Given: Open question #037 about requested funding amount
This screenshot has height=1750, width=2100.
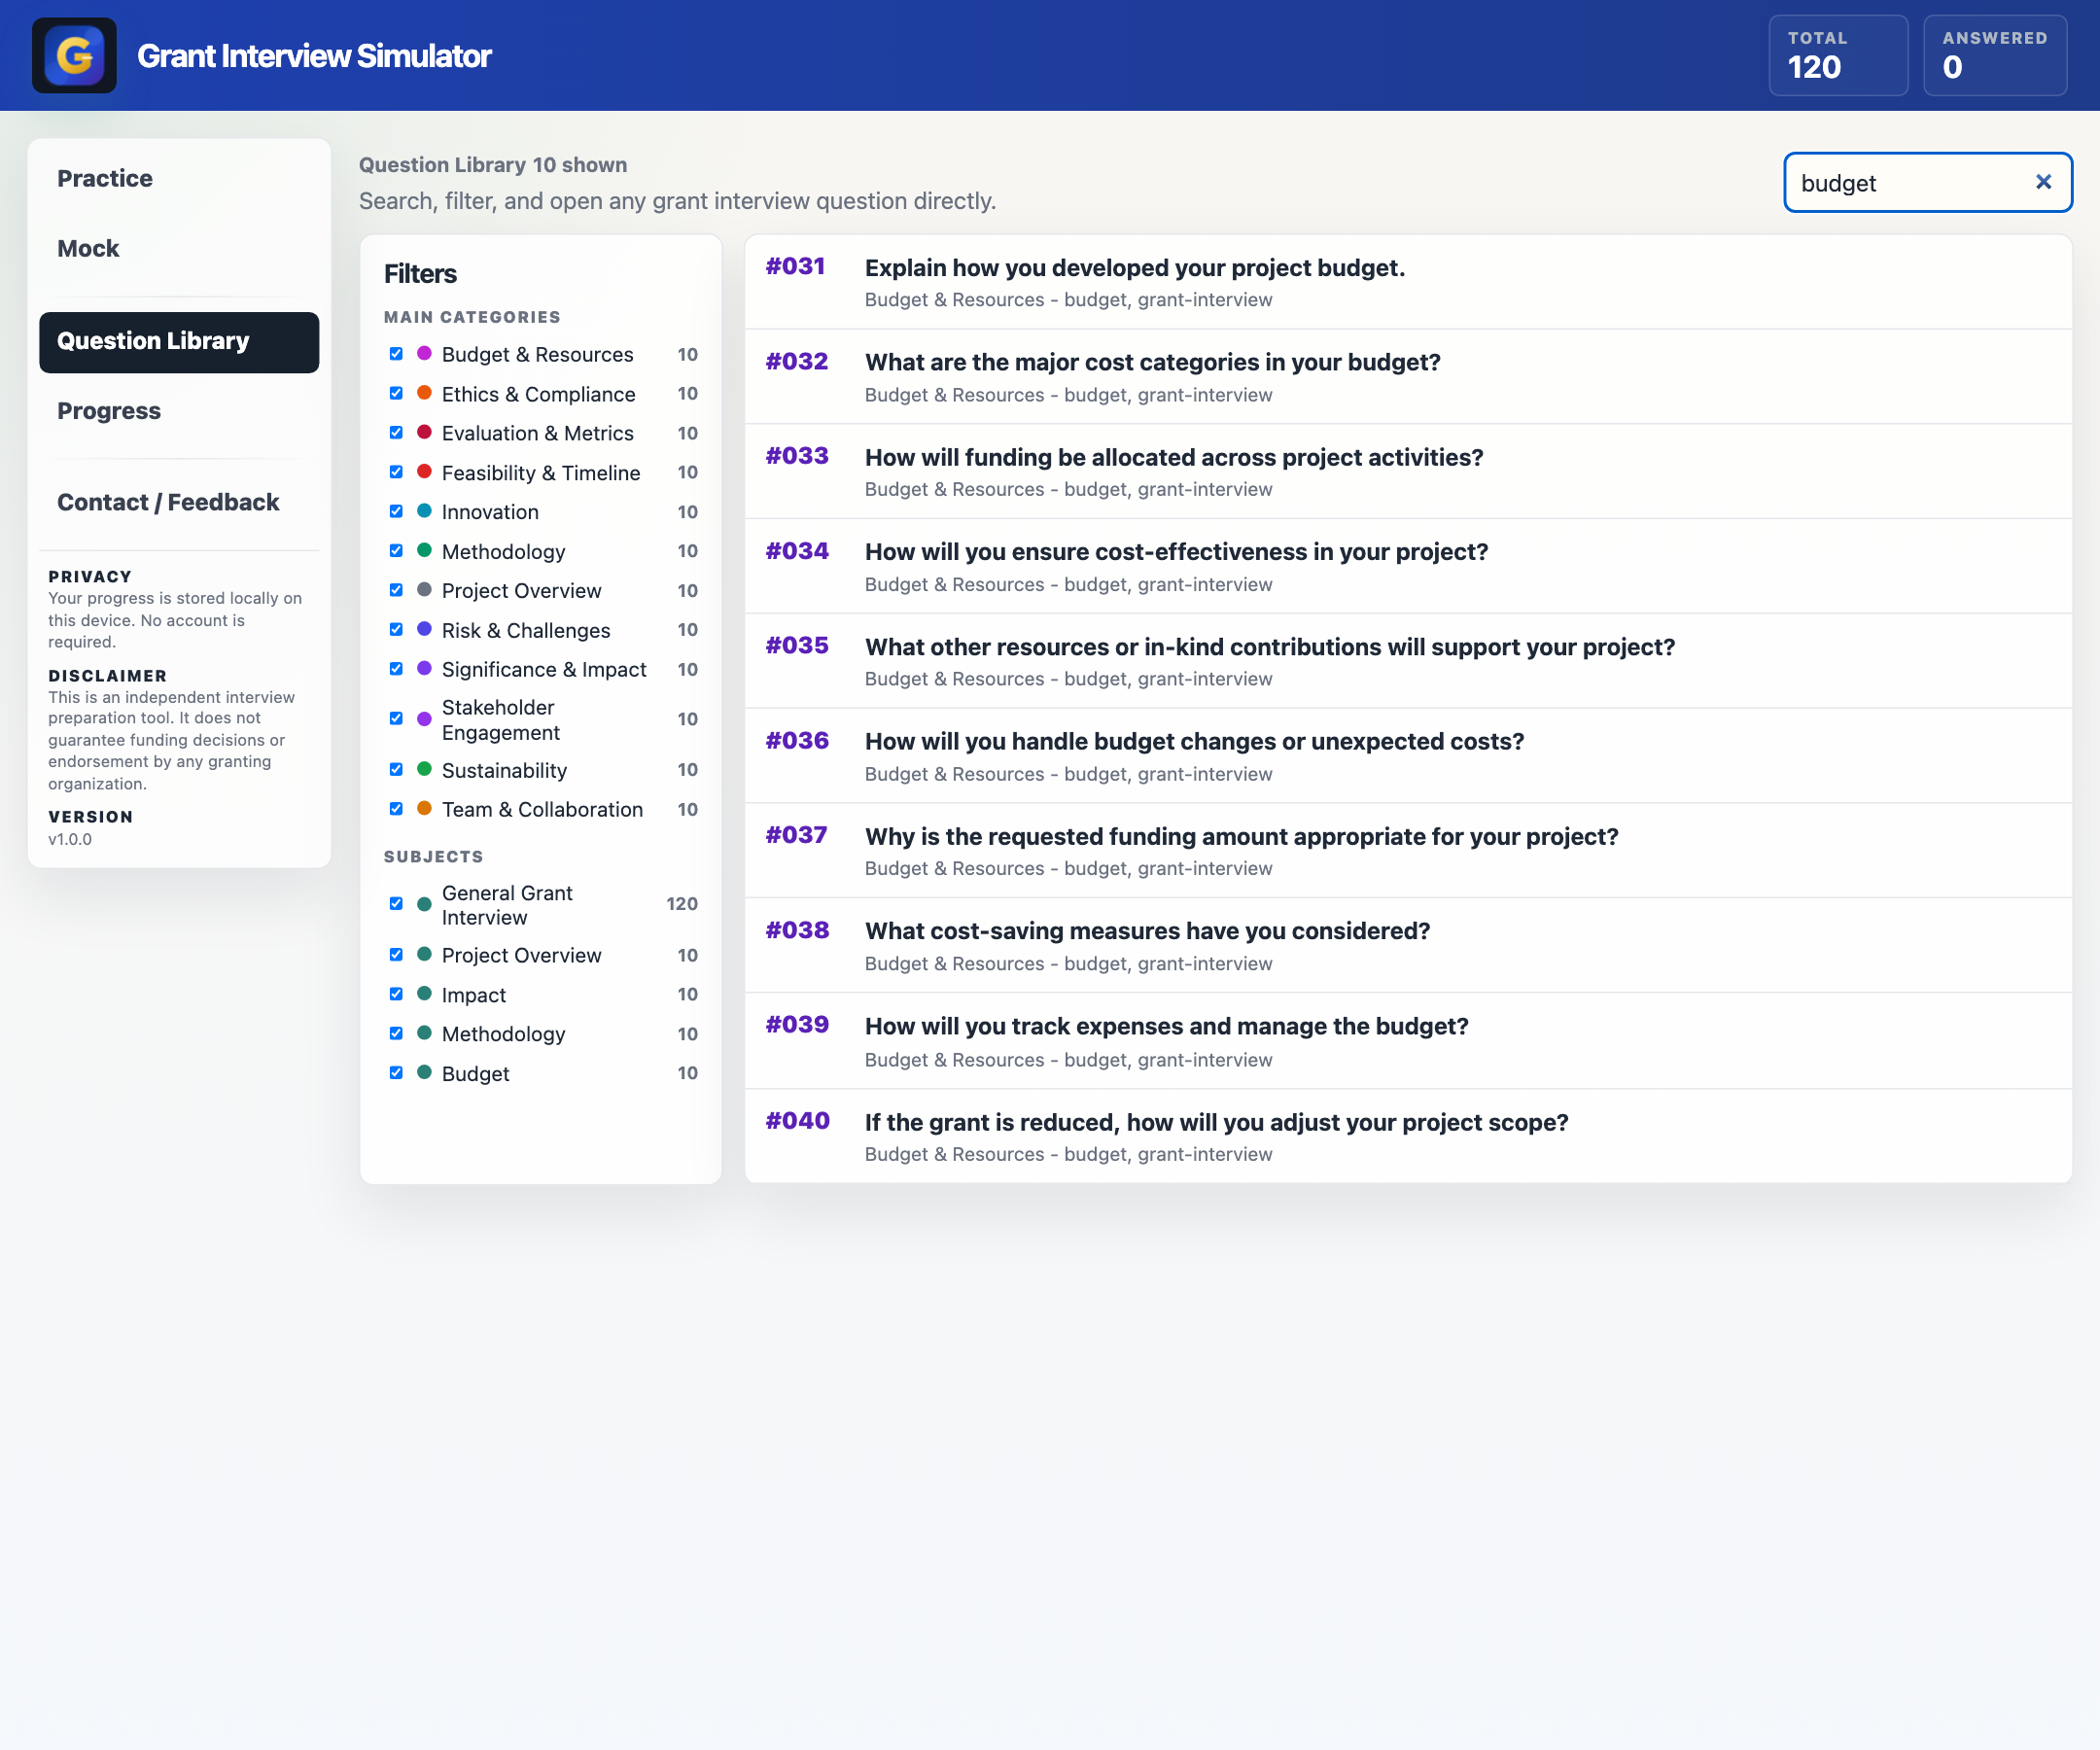Looking at the screenshot, I should [1408, 852].
